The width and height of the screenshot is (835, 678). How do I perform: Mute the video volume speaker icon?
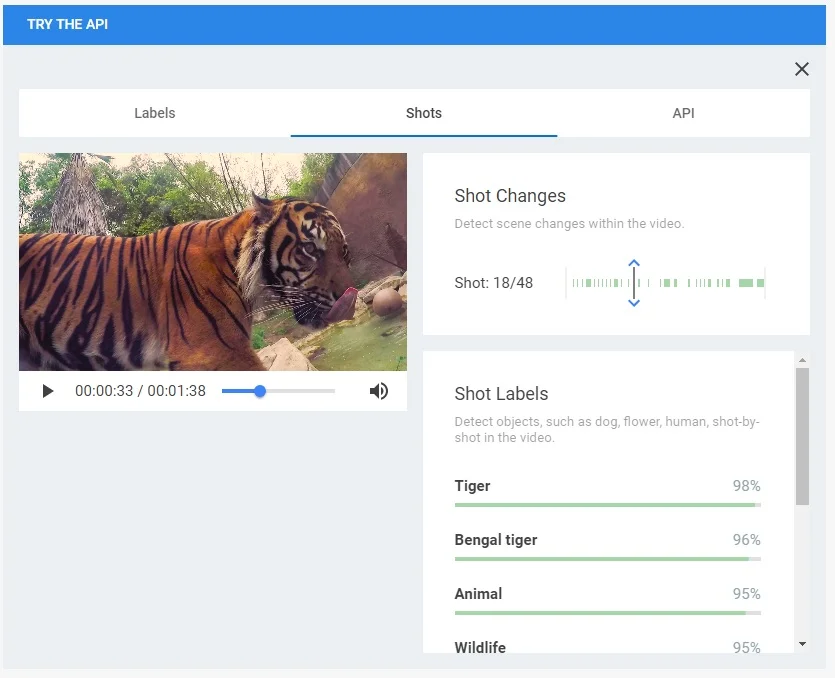(379, 391)
